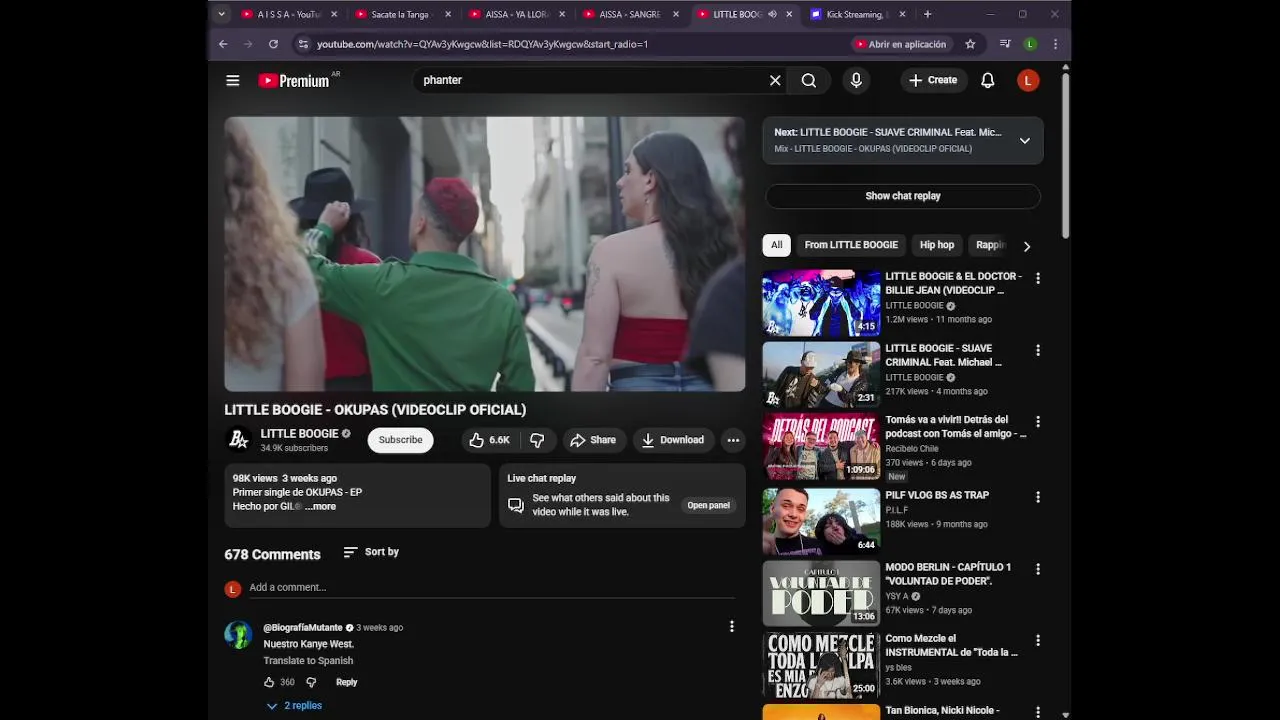
Task: Open the tab search dropdown arrow
Action: tap(222, 14)
